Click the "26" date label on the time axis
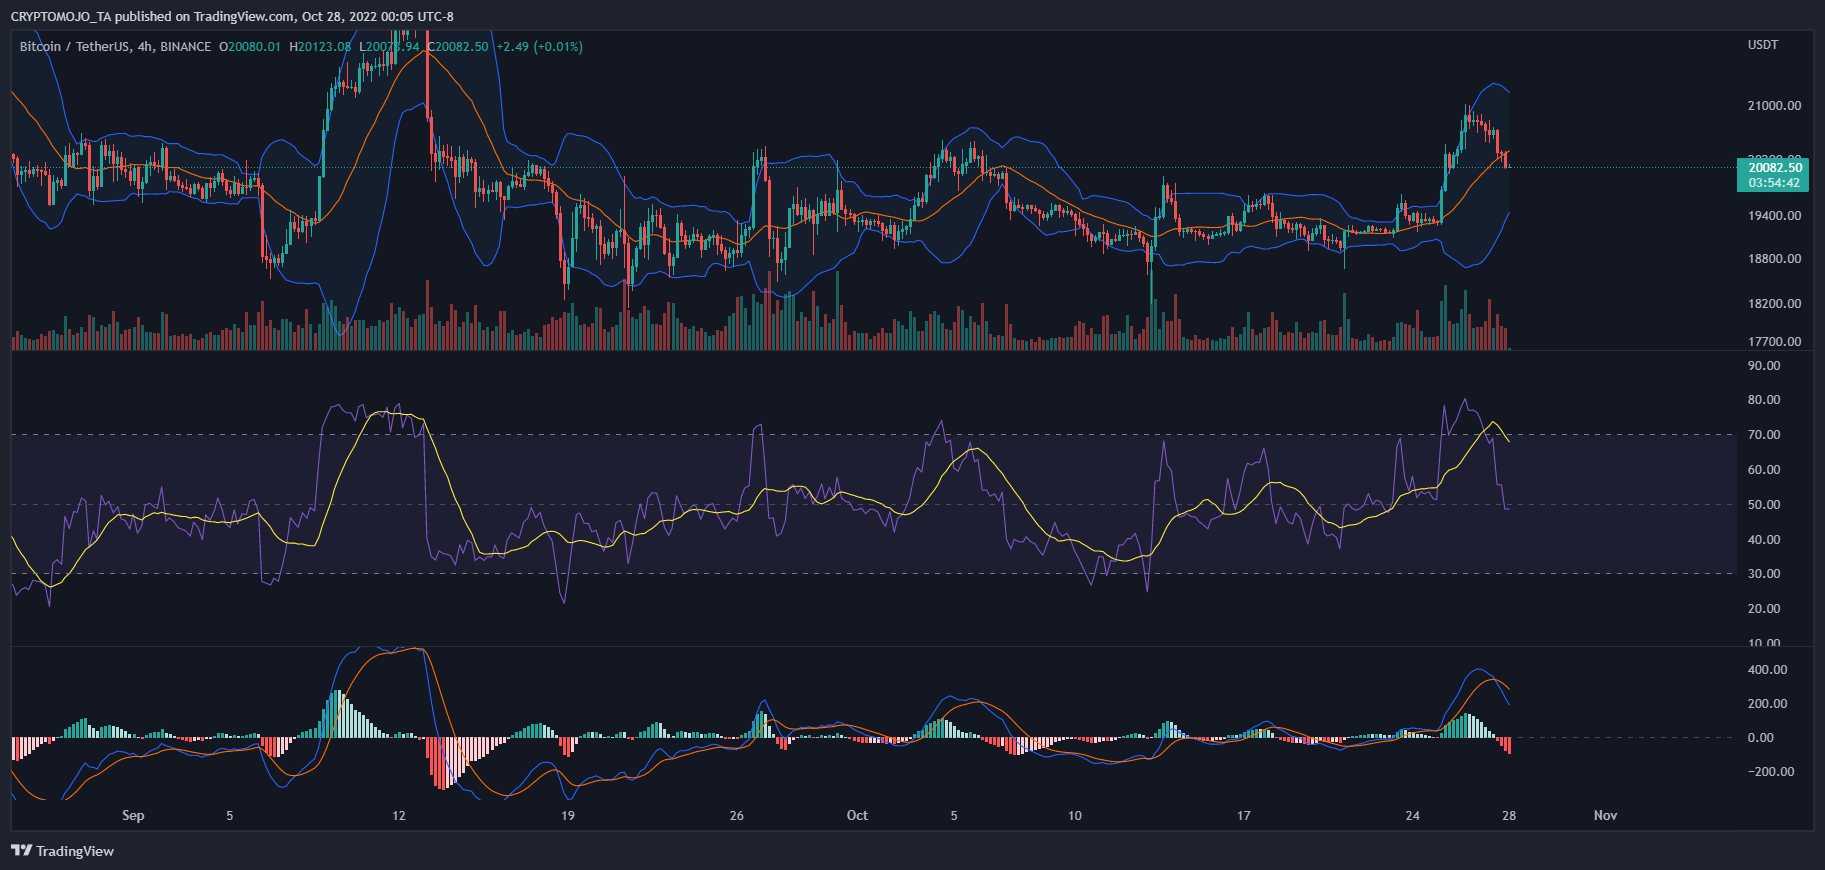 click(x=737, y=816)
